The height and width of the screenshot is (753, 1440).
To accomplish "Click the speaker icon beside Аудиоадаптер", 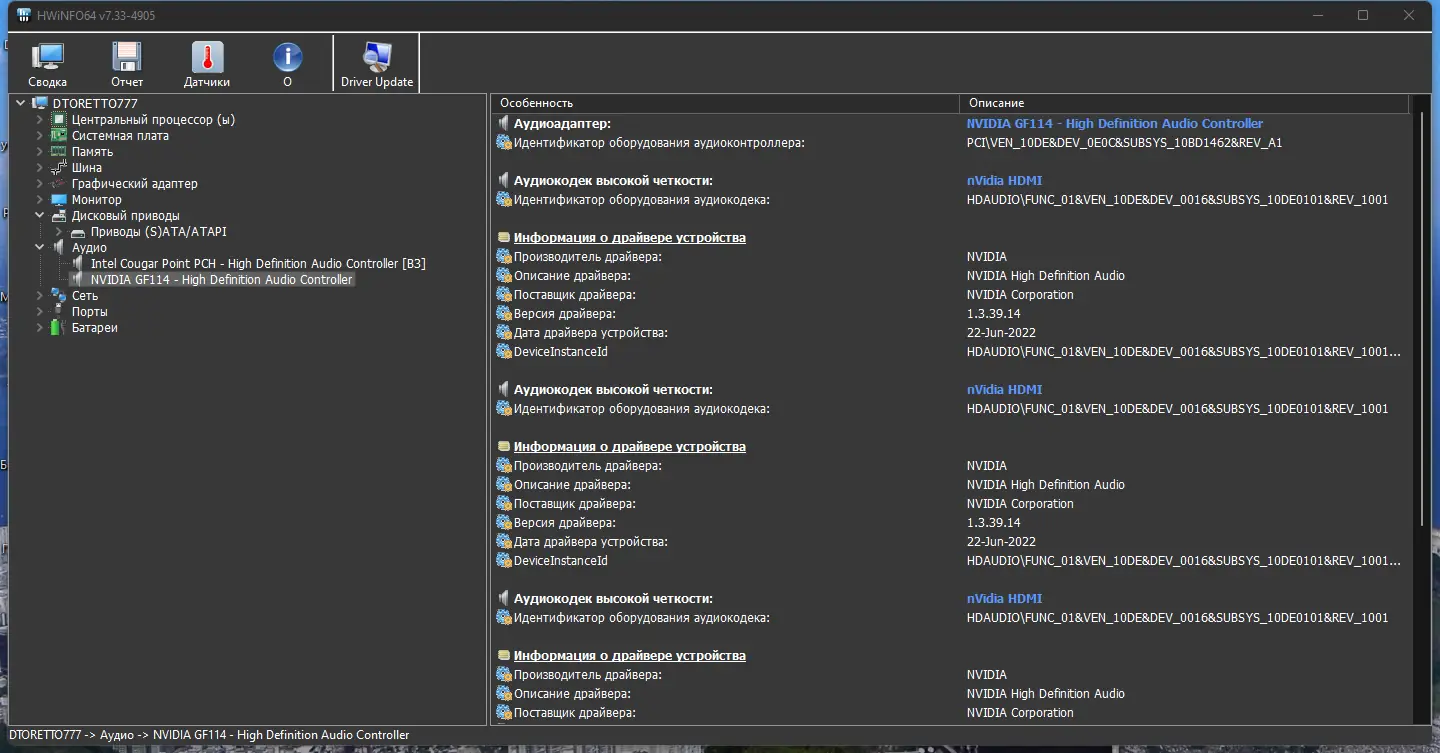I will coord(504,124).
